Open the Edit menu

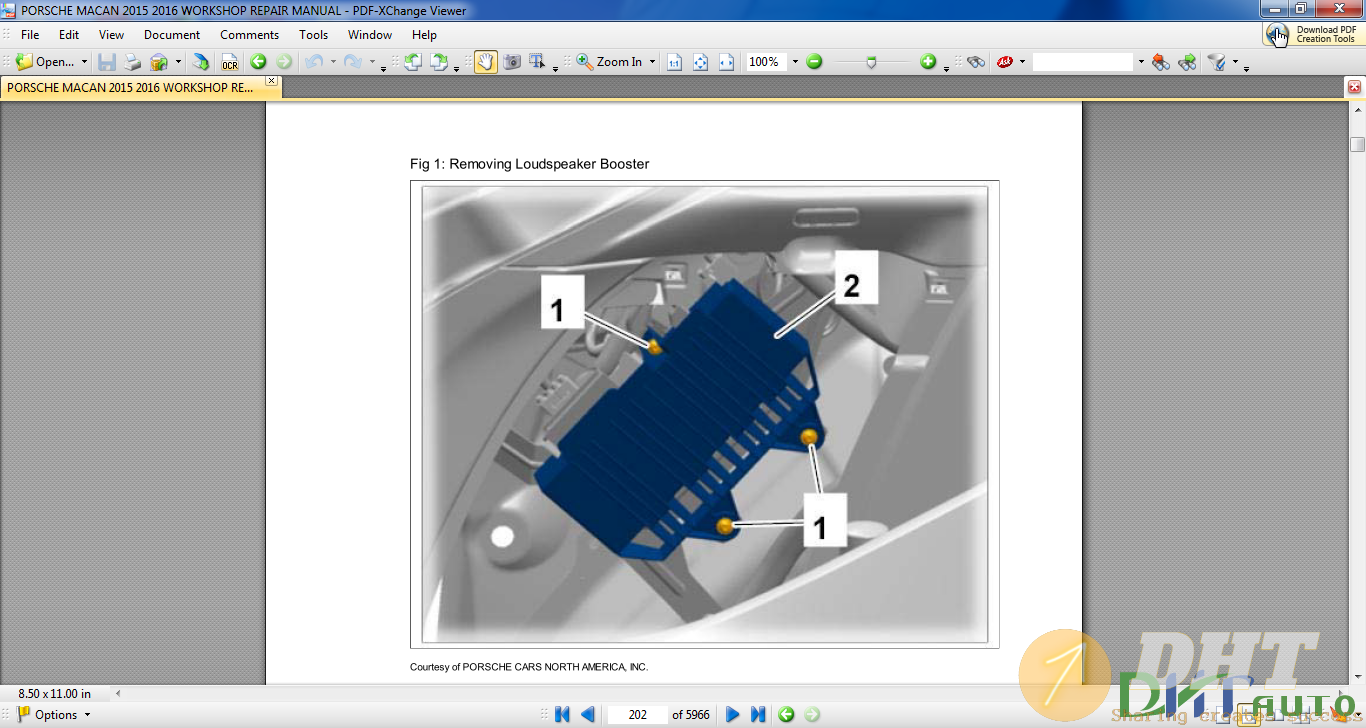(69, 35)
